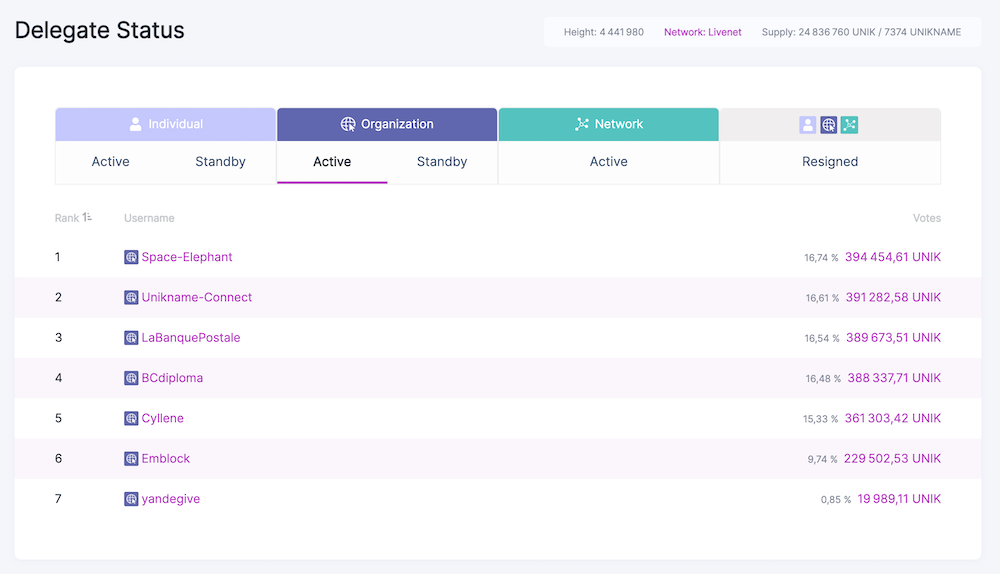Click the organization icon beside yandegive
The width and height of the screenshot is (1000, 574).
pyautogui.click(x=131, y=499)
